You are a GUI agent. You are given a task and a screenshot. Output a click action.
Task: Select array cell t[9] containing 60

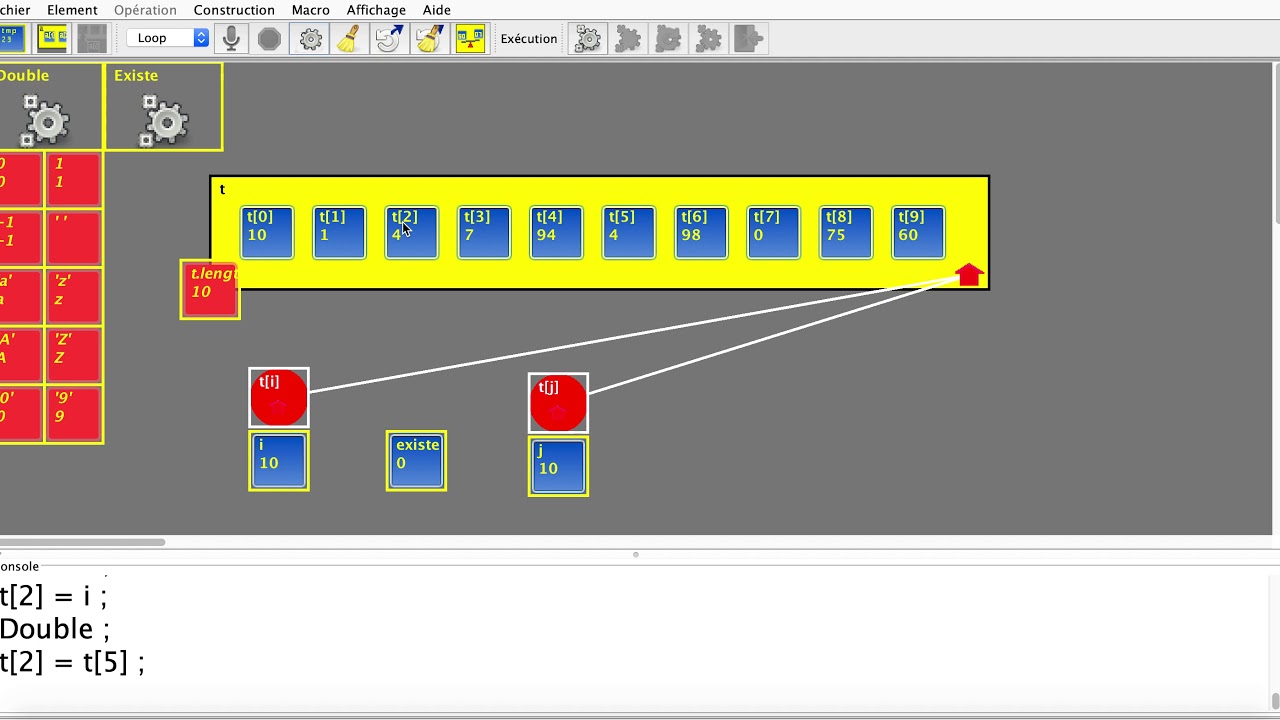[918, 232]
